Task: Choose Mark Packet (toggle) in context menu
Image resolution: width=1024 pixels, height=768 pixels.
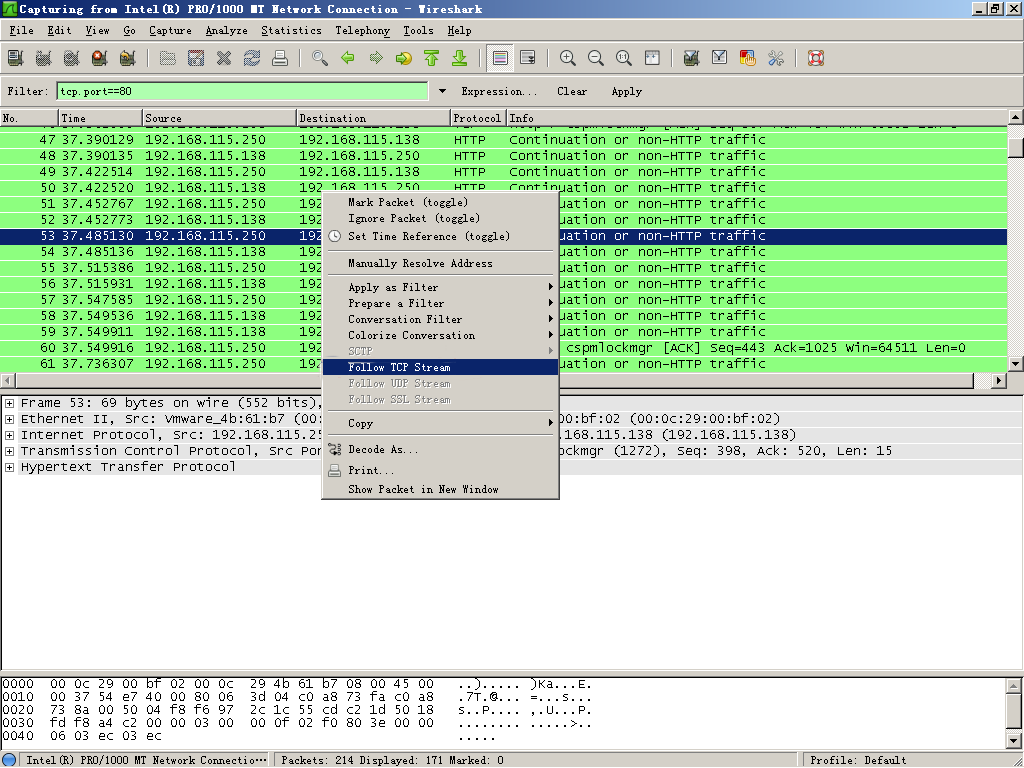Action: (441, 202)
